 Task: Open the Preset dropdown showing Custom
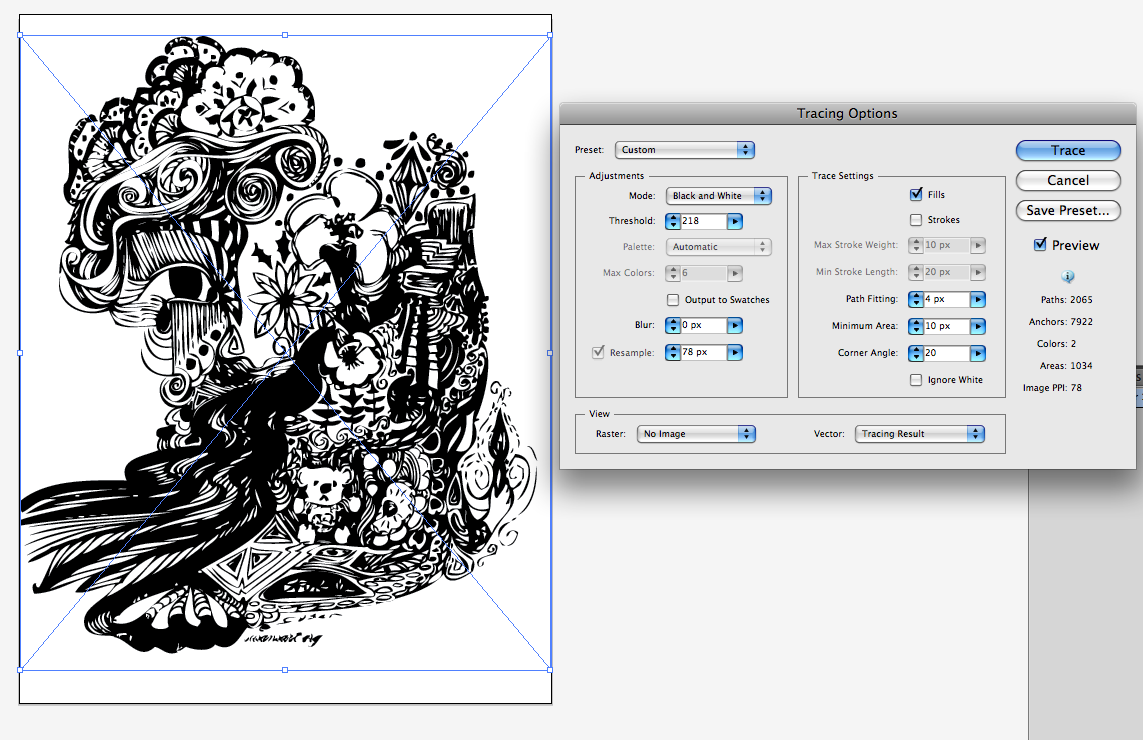tap(684, 149)
